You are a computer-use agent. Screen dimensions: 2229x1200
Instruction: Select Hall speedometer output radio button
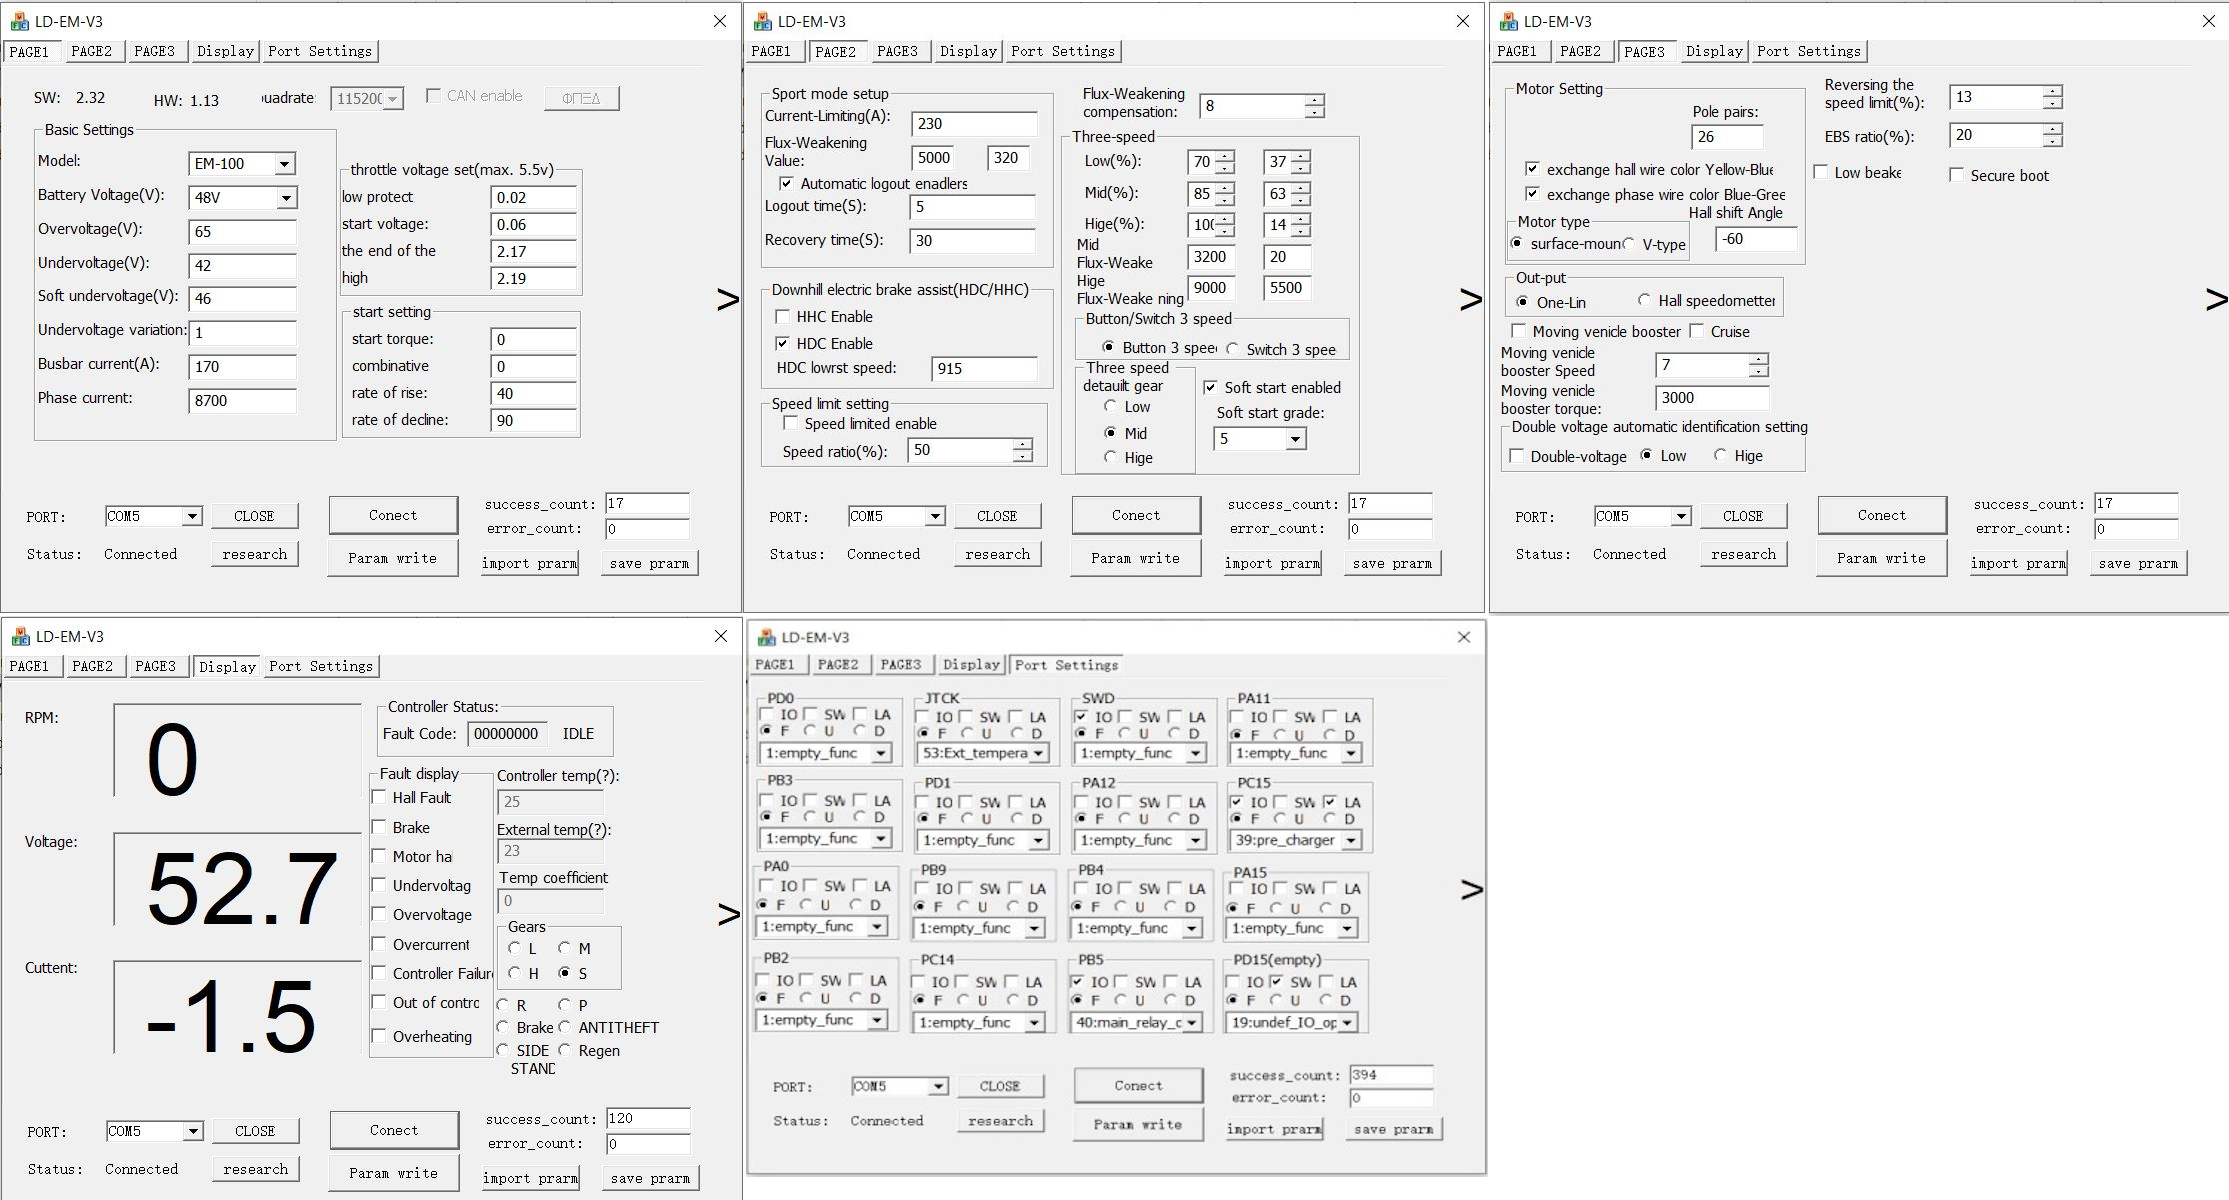pyautogui.click(x=1644, y=301)
